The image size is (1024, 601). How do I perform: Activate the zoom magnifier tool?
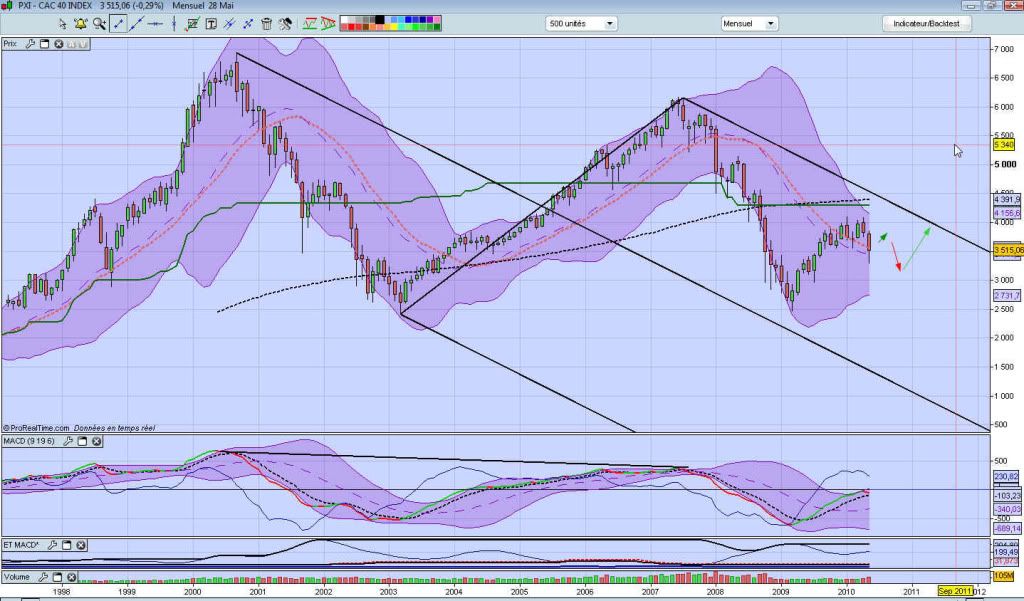tap(98, 23)
